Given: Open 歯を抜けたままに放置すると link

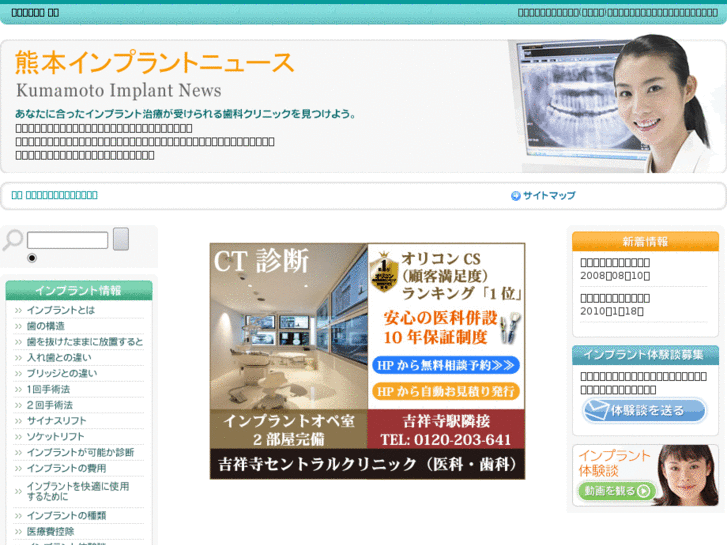Looking at the screenshot, I should point(85,341).
